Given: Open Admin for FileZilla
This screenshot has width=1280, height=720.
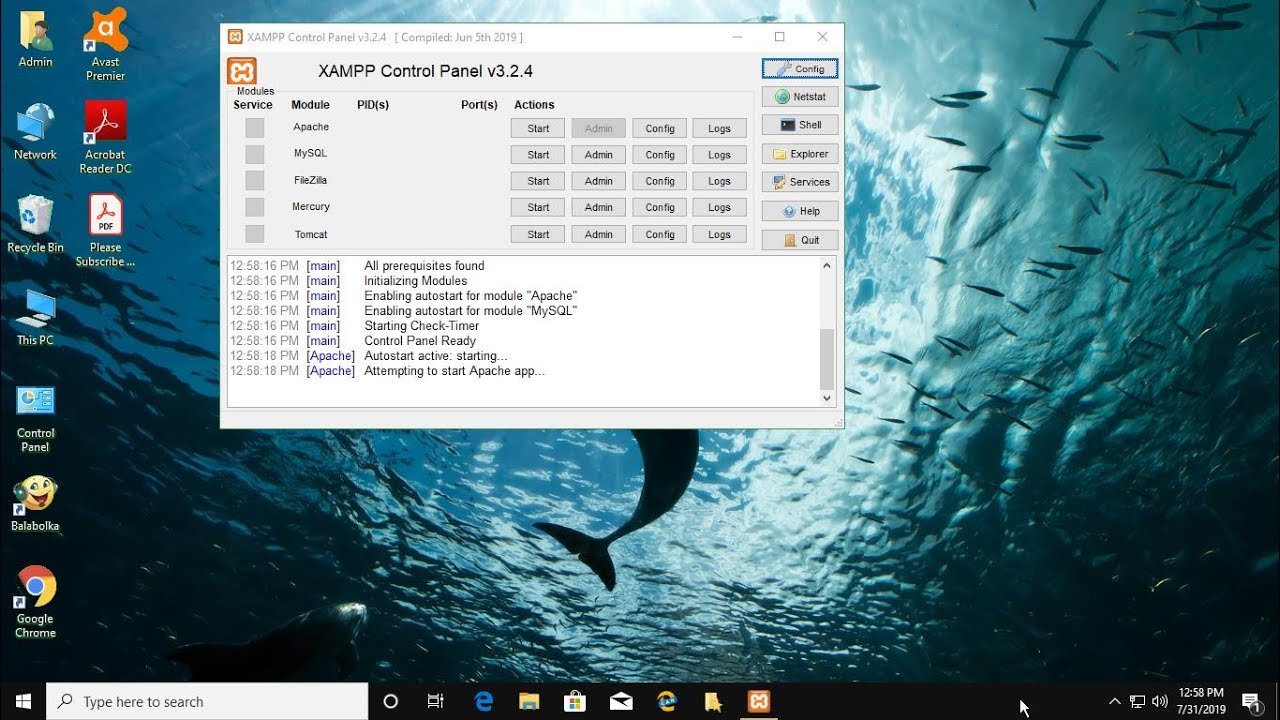Looking at the screenshot, I should [599, 181].
